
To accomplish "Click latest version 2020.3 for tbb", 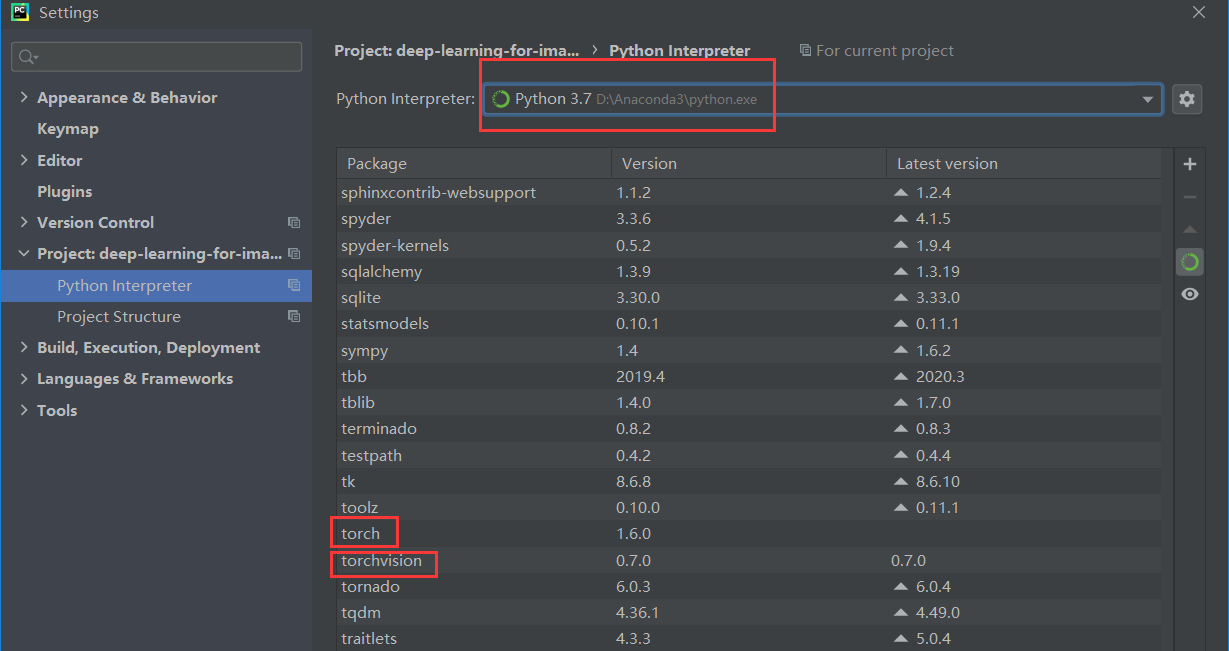I will 940,376.
